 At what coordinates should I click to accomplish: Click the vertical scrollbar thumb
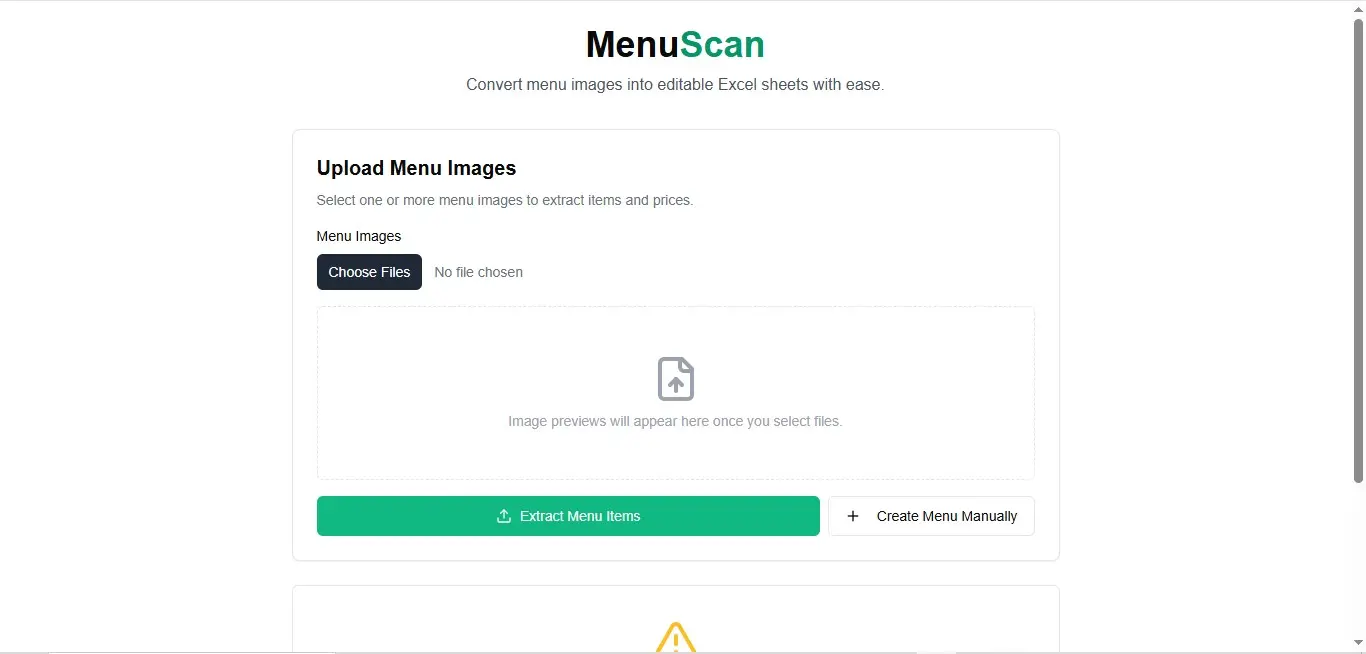[x=1358, y=250]
